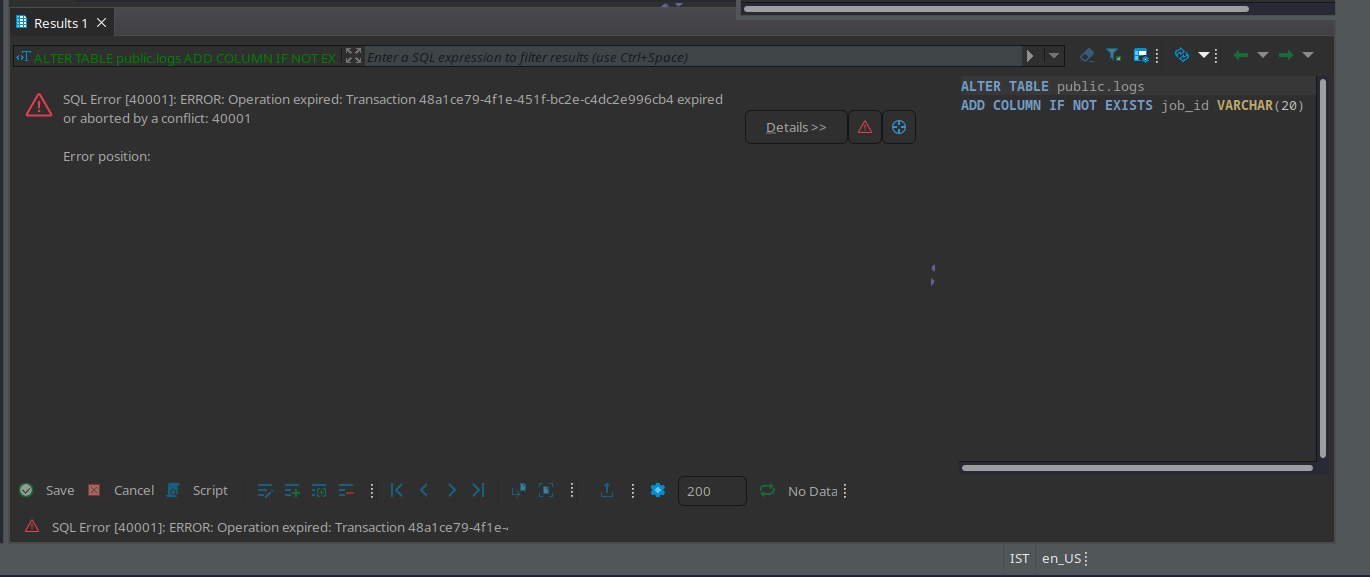Click the en_US locale indicator

coord(1061,558)
